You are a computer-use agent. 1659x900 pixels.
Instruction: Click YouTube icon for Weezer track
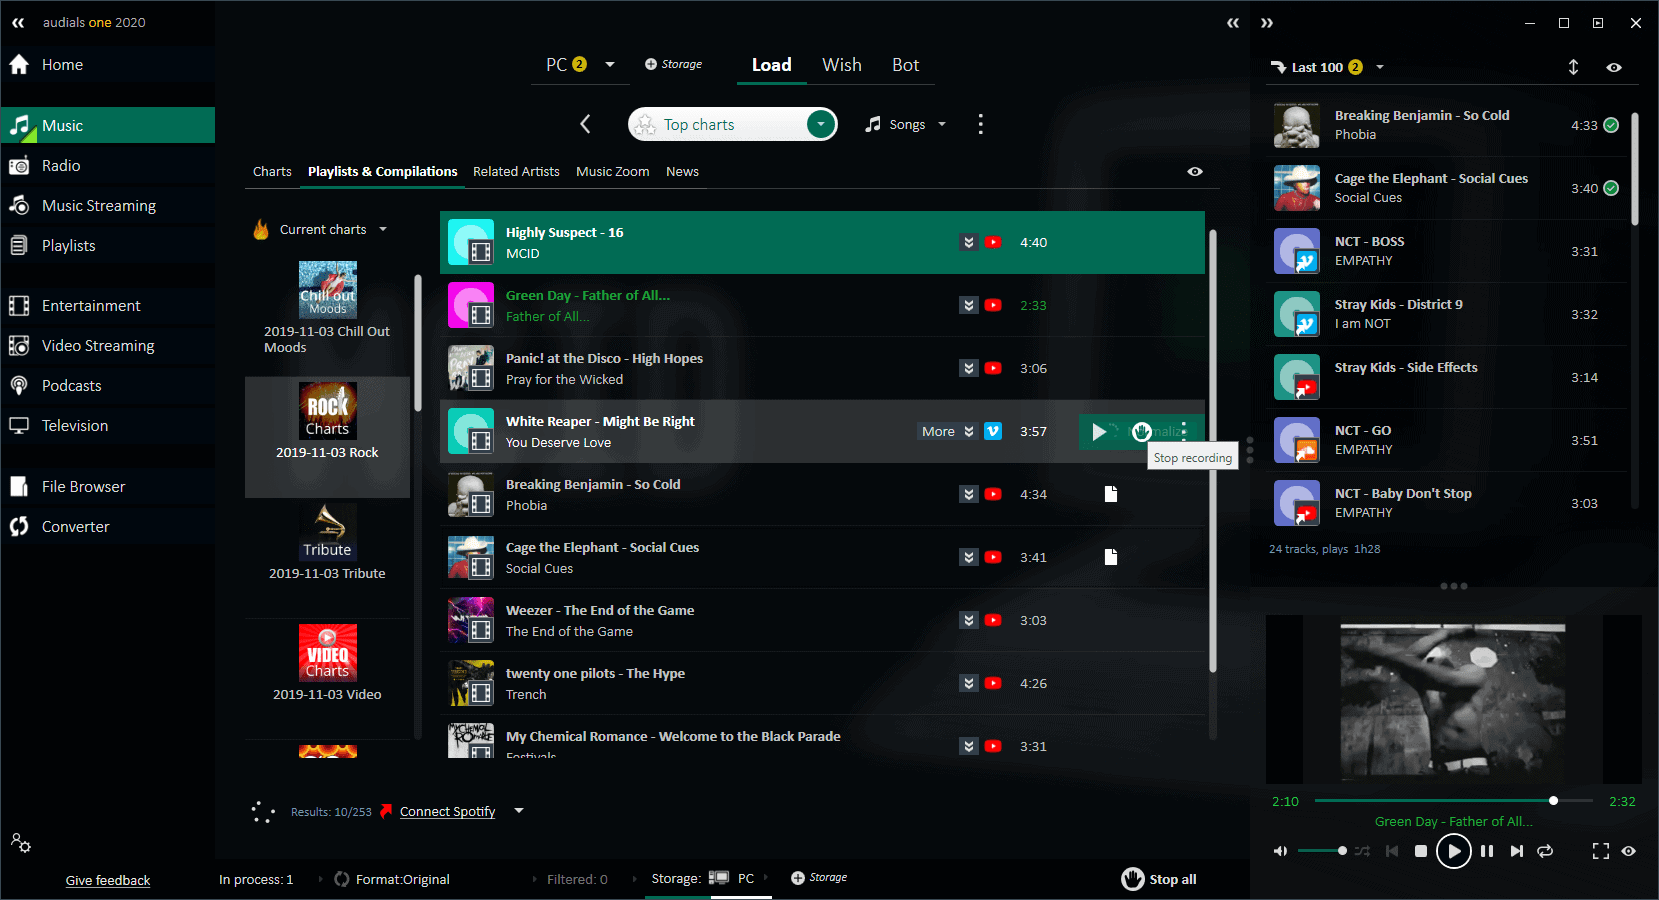[993, 620]
